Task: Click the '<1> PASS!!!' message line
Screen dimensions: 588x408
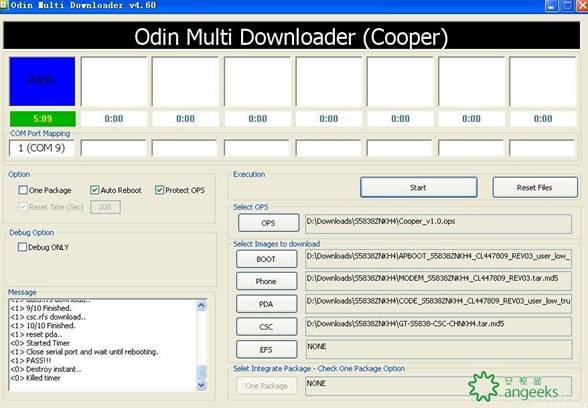Action: coord(31,360)
